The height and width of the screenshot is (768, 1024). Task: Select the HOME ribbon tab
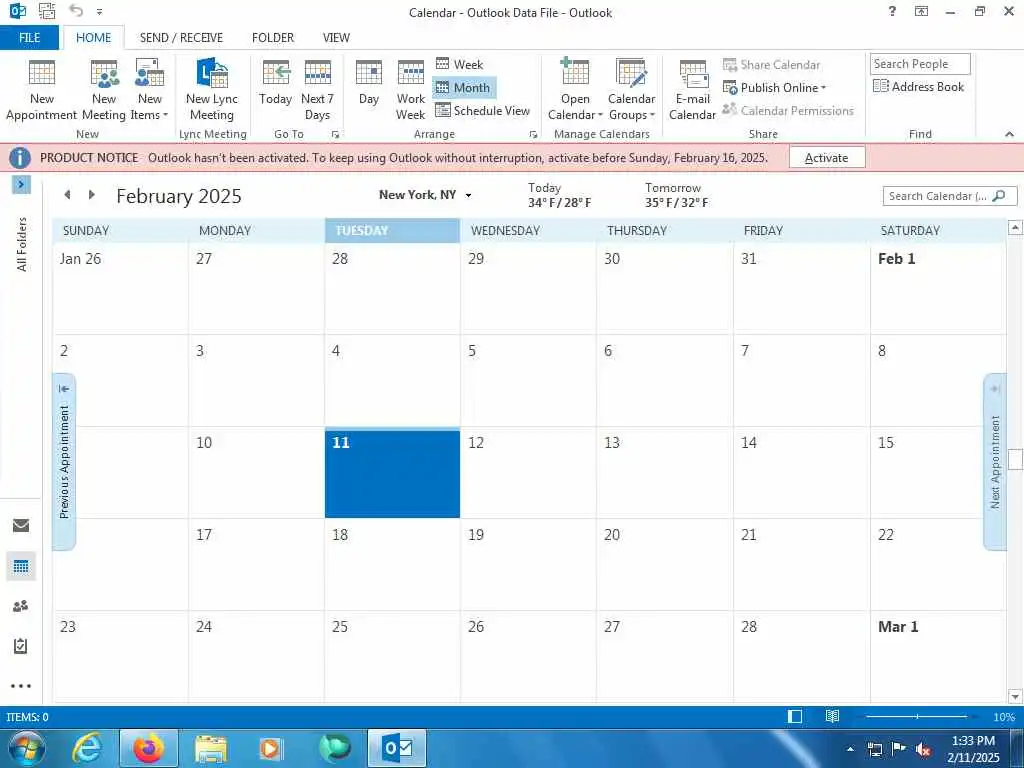tap(93, 38)
